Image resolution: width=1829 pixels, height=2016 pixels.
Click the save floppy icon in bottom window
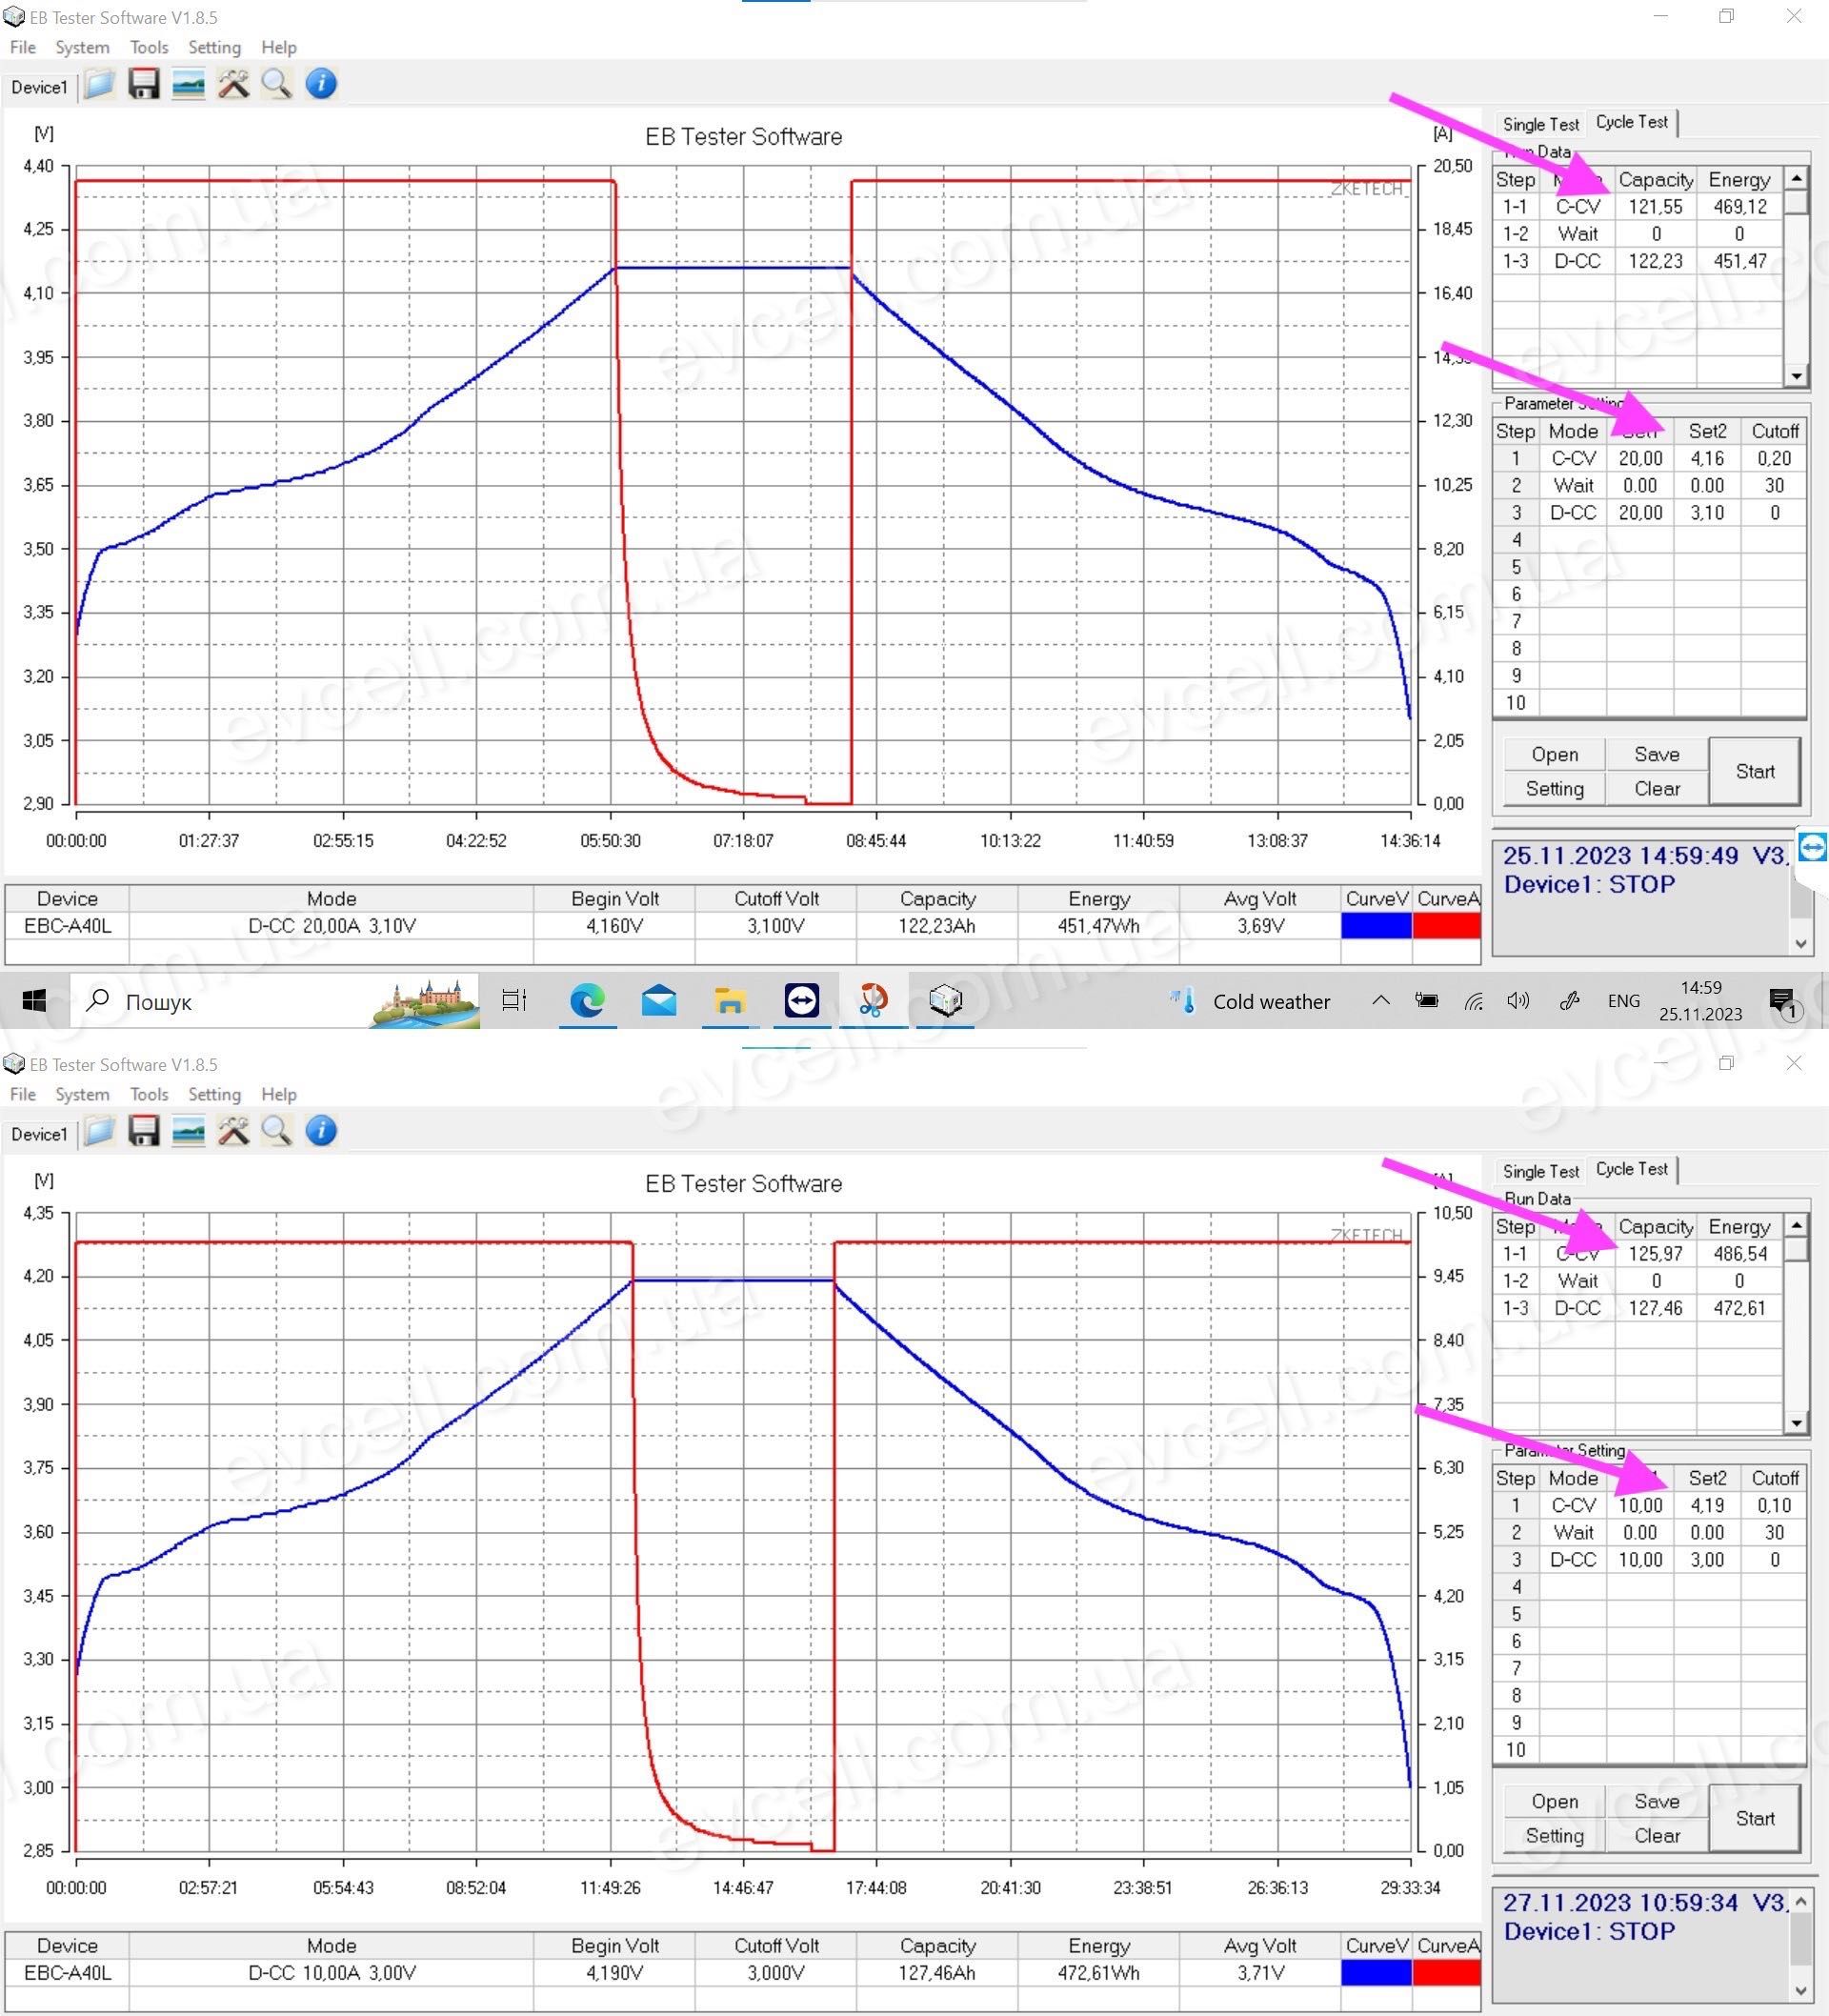point(144,1131)
